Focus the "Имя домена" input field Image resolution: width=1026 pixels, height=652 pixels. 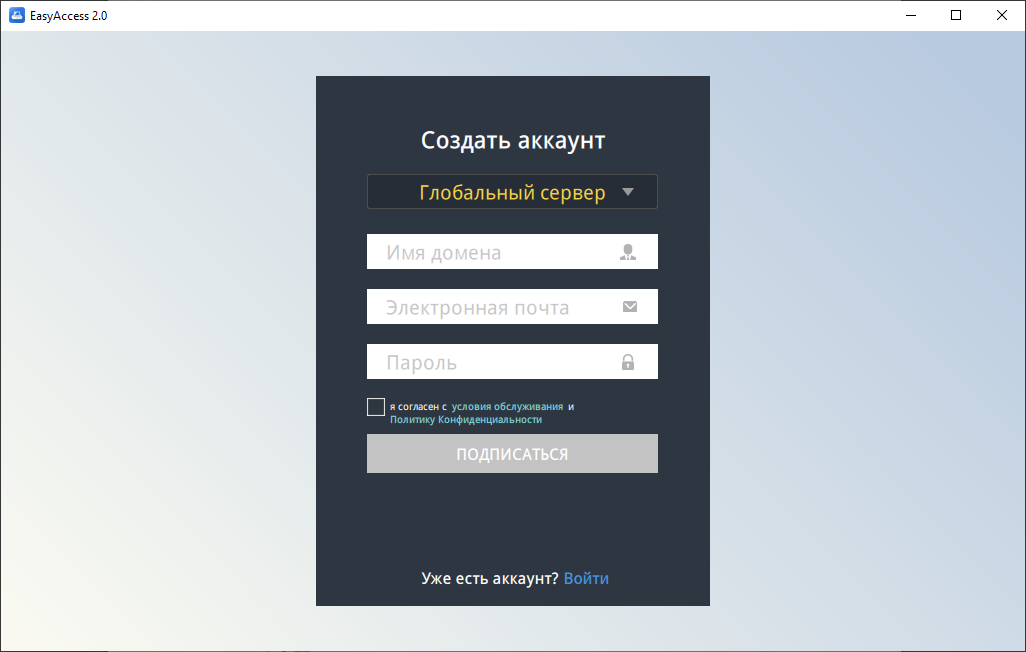tap(495, 252)
